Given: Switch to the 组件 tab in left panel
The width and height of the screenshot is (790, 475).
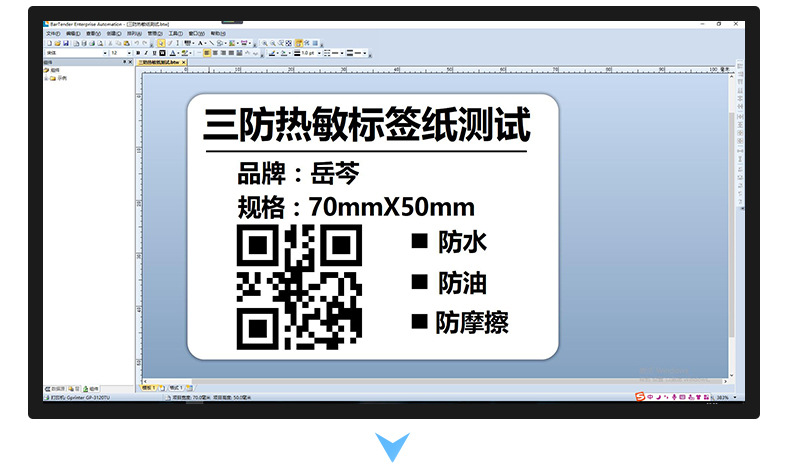Looking at the screenshot, I should click(90, 389).
